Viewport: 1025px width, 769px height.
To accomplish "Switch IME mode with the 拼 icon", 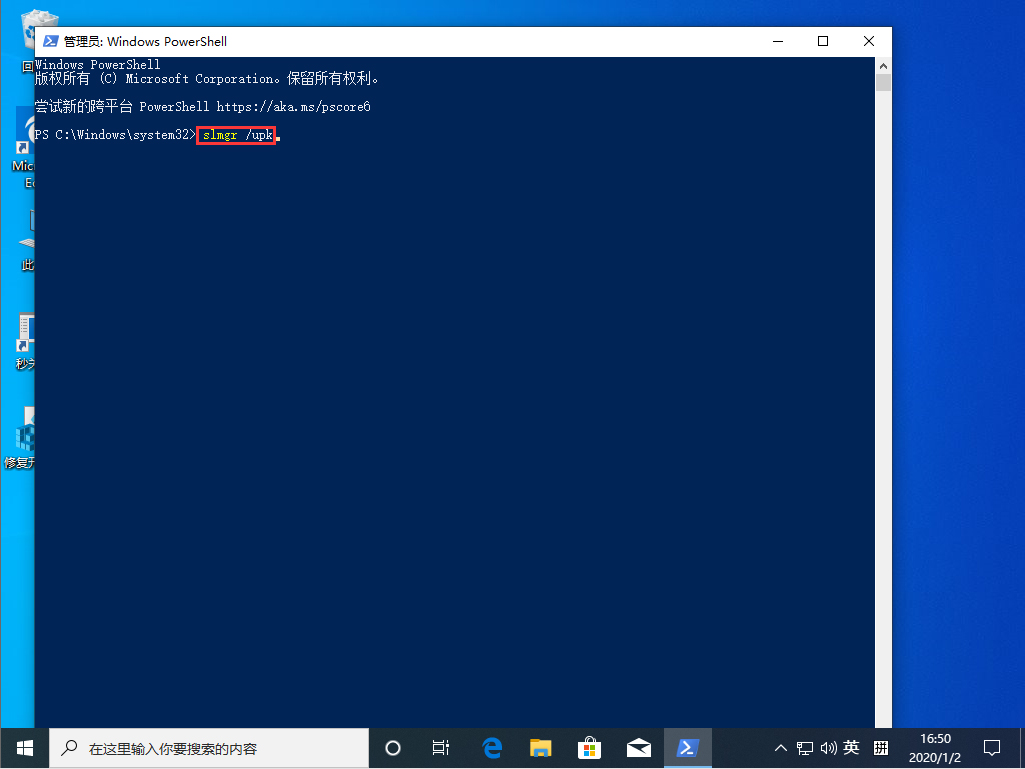I will click(x=881, y=747).
